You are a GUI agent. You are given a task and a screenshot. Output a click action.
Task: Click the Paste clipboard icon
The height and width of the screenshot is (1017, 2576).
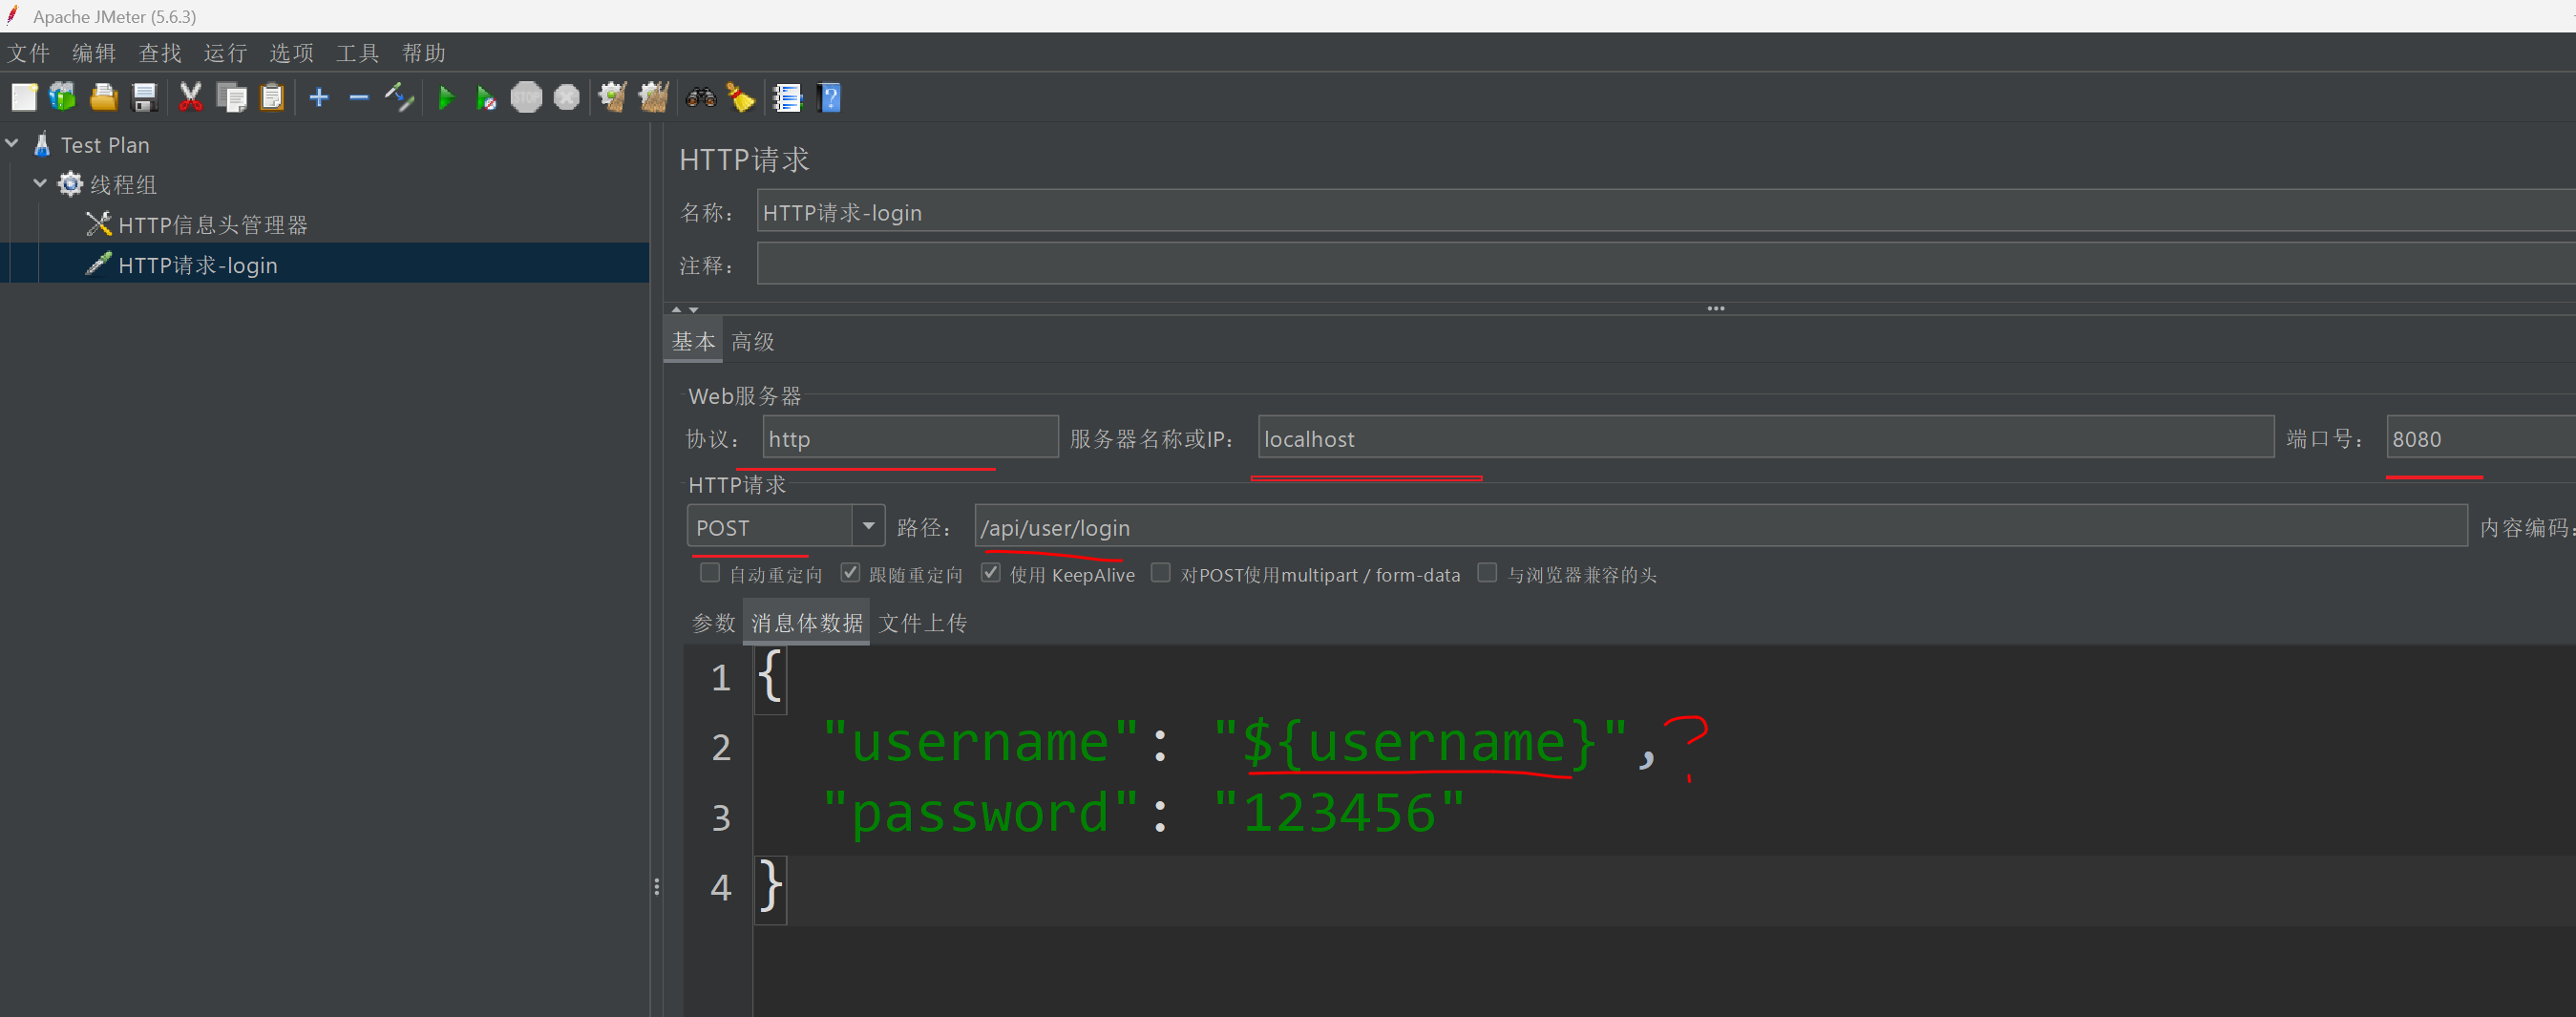point(272,97)
